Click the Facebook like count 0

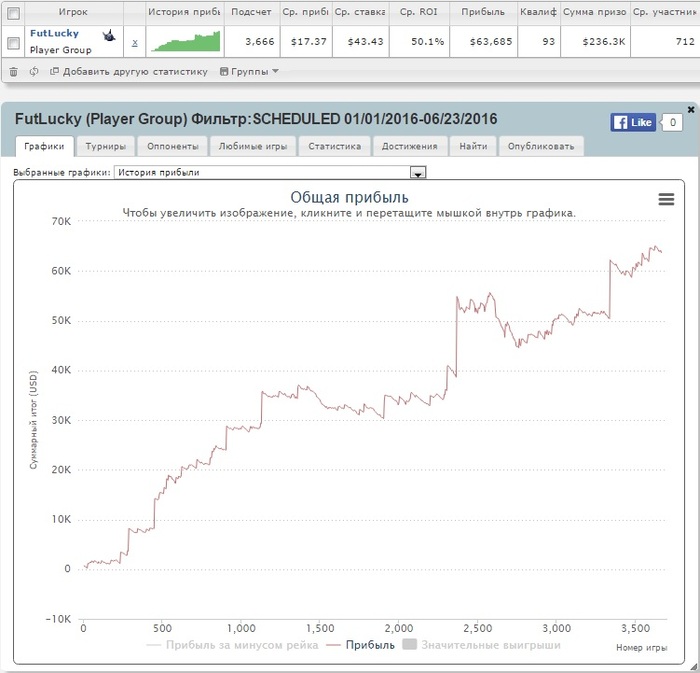tap(672, 122)
